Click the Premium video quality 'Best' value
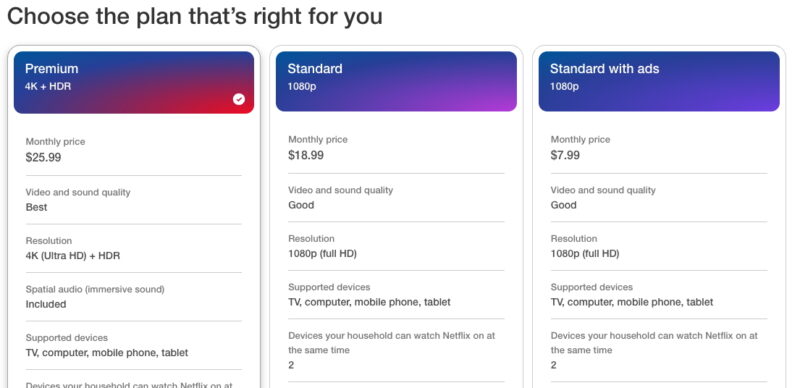 pyautogui.click(x=36, y=207)
